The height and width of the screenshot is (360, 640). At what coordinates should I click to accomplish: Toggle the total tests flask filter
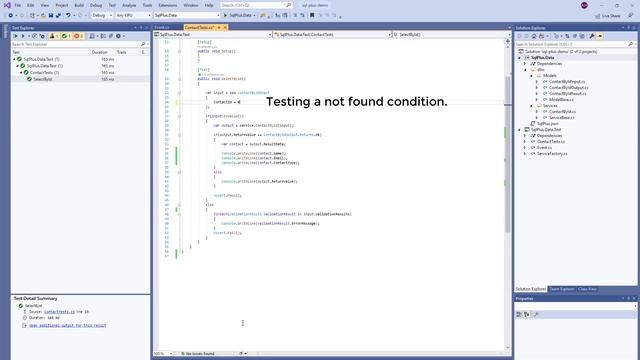54,36
